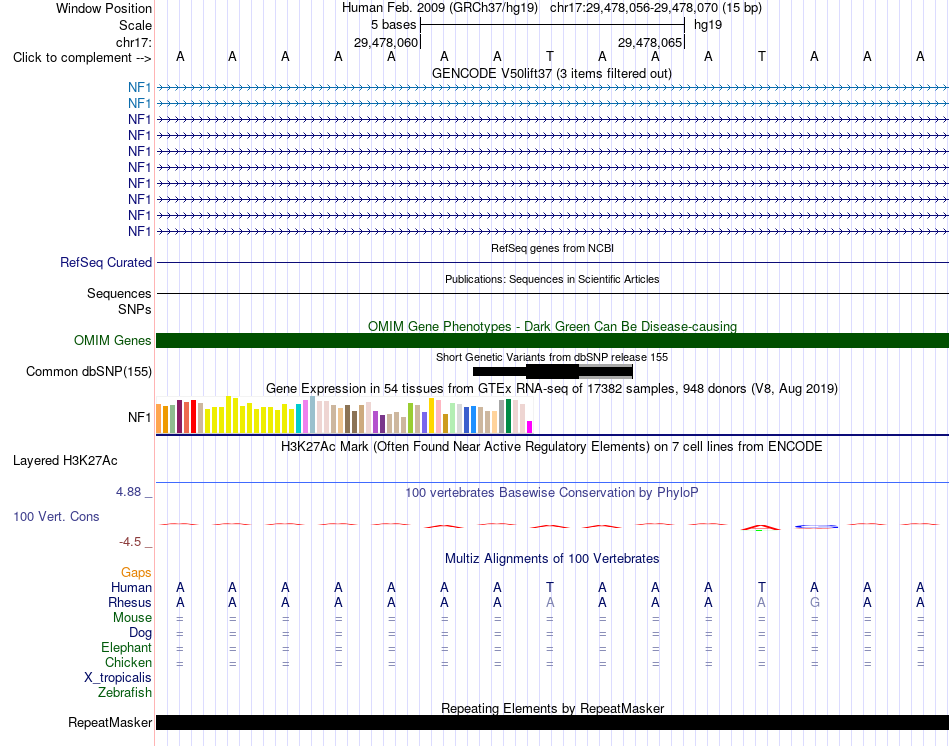Select the X_tropicalis alignment row label

pyautogui.click(x=118, y=678)
